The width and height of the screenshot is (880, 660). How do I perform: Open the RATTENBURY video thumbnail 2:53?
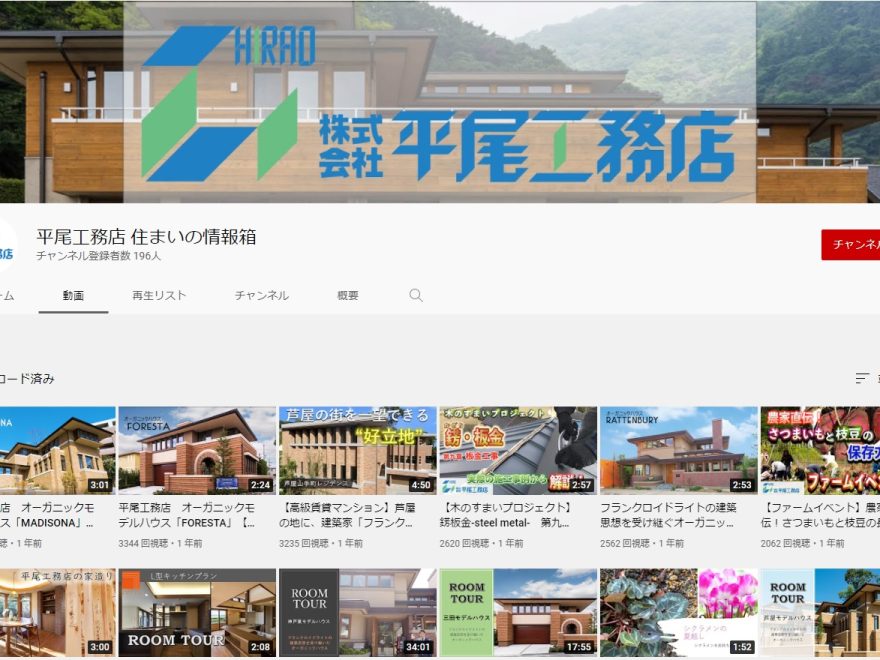(679, 451)
